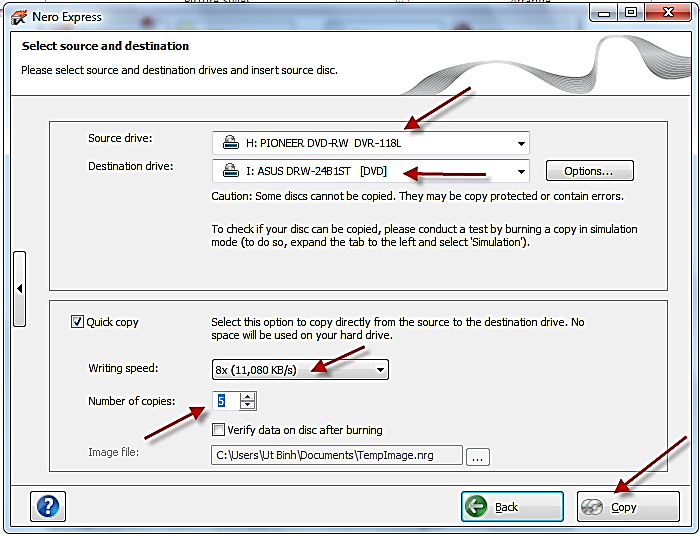Open the Destination drive dropdown

tap(371, 171)
